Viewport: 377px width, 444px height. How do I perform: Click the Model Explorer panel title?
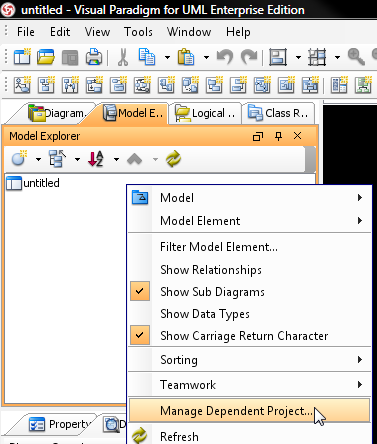pos(45,136)
